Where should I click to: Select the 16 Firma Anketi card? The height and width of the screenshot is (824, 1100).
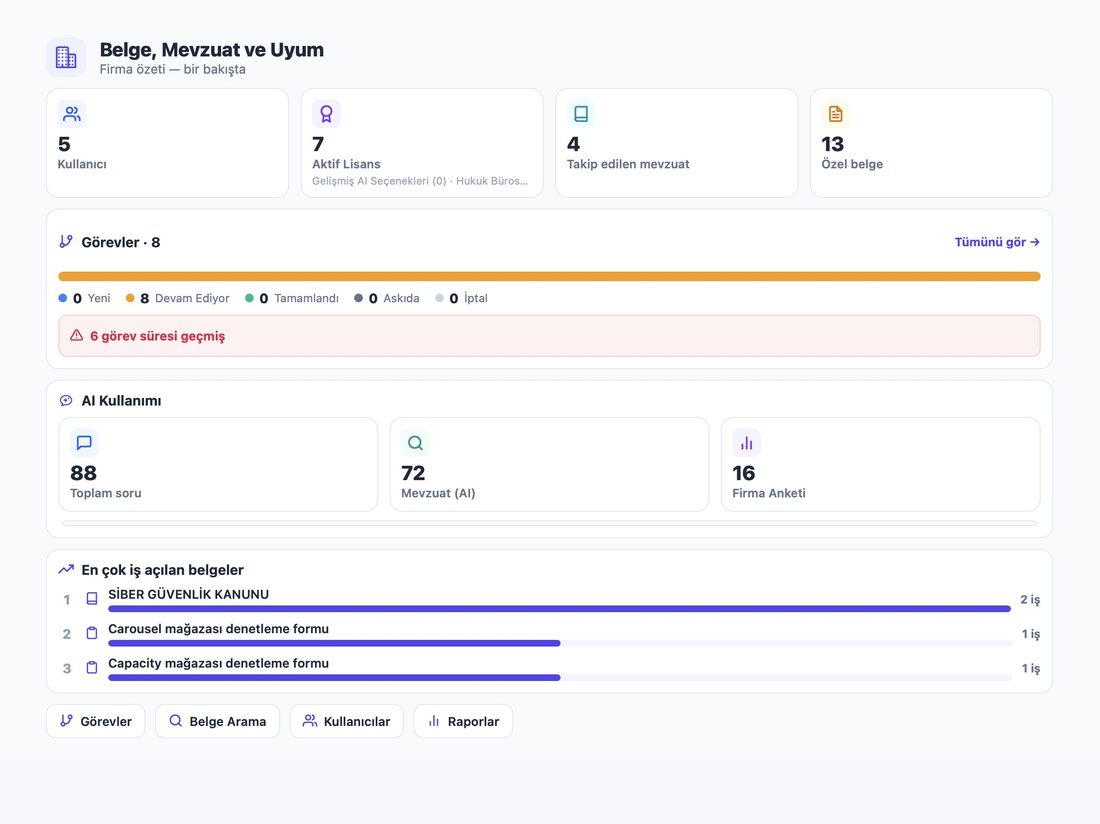coord(880,464)
